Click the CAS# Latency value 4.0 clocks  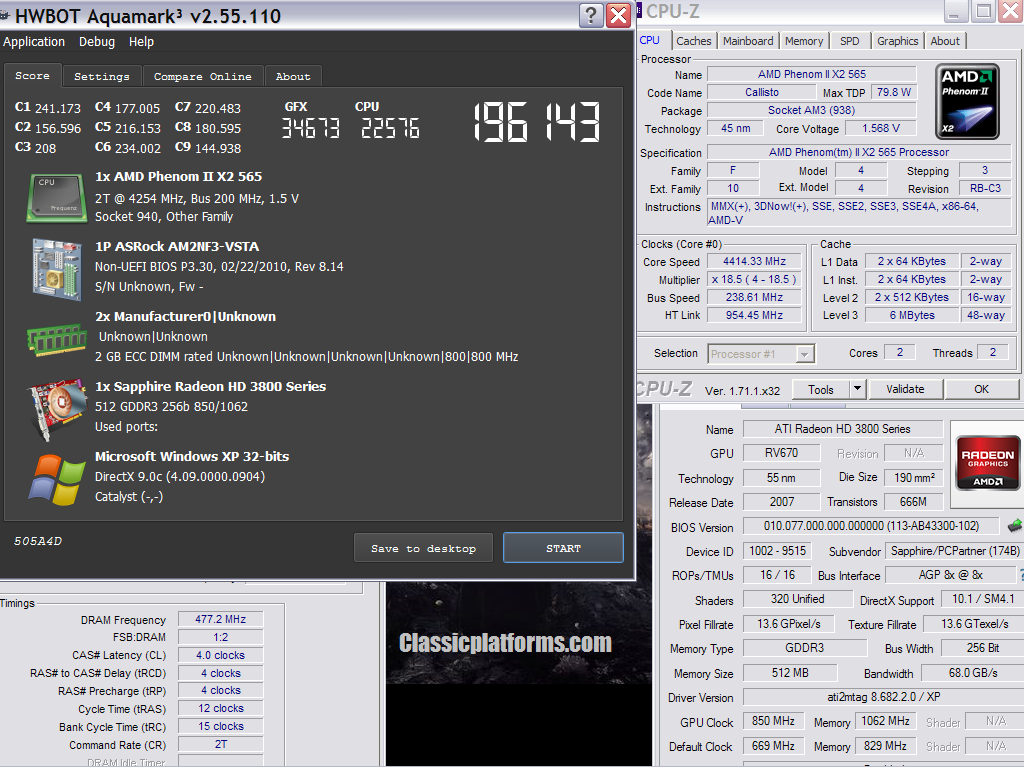[x=221, y=655]
